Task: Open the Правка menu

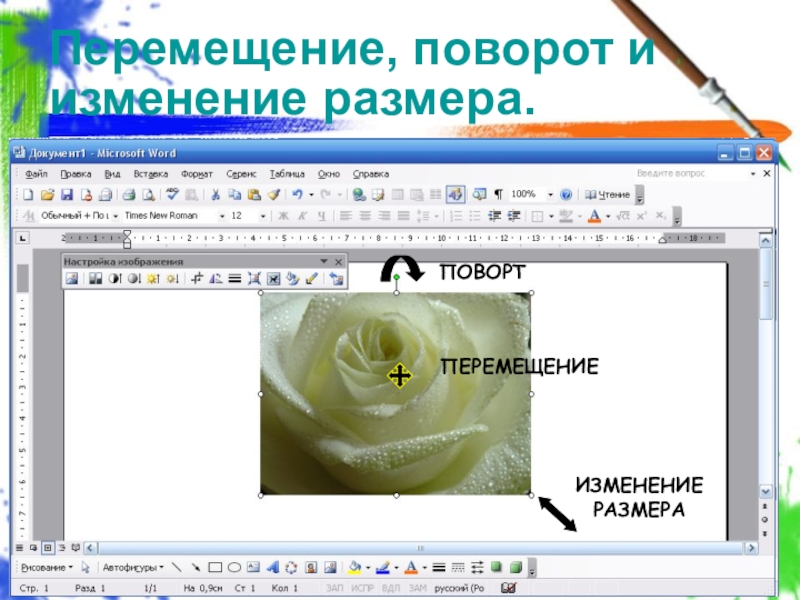Action: pos(76,174)
